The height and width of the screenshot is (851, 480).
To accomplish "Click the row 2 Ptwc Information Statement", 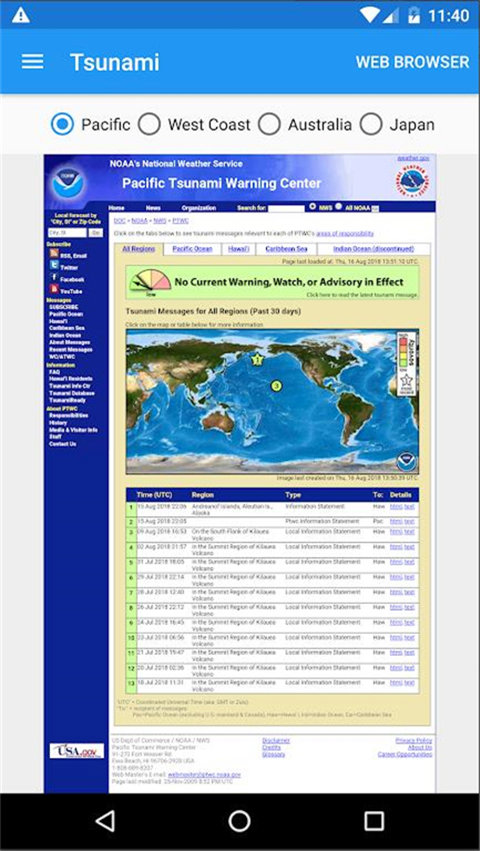I will (x=322, y=521).
